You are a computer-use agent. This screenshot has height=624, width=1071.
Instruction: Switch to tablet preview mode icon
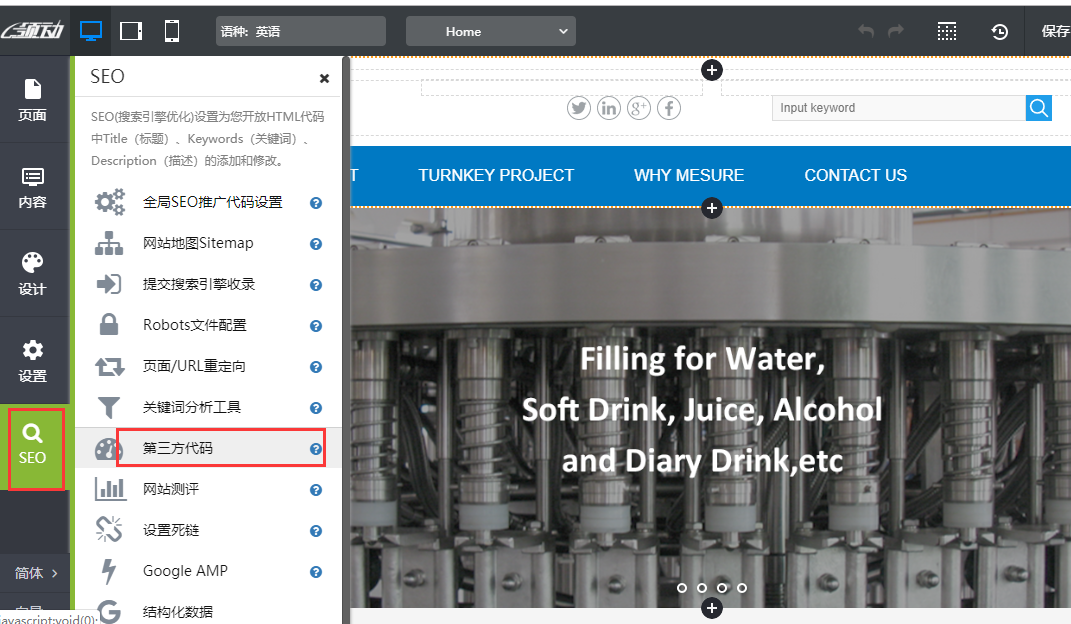tap(131, 31)
